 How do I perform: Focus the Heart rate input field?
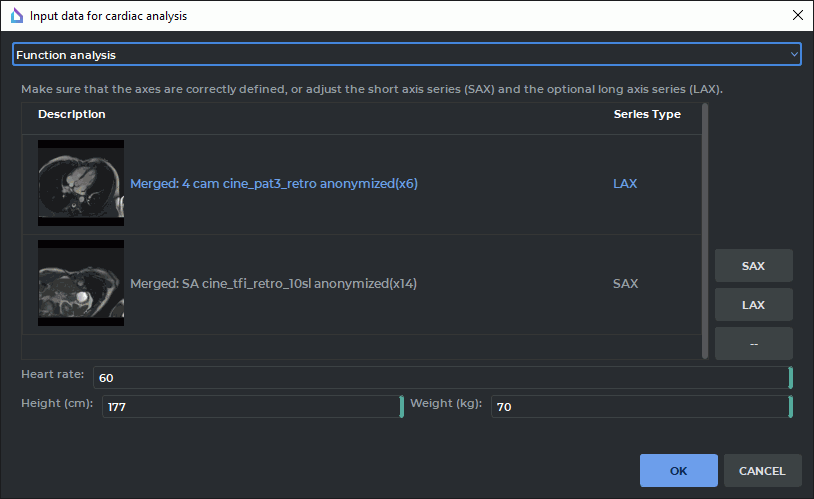coord(440,377)
